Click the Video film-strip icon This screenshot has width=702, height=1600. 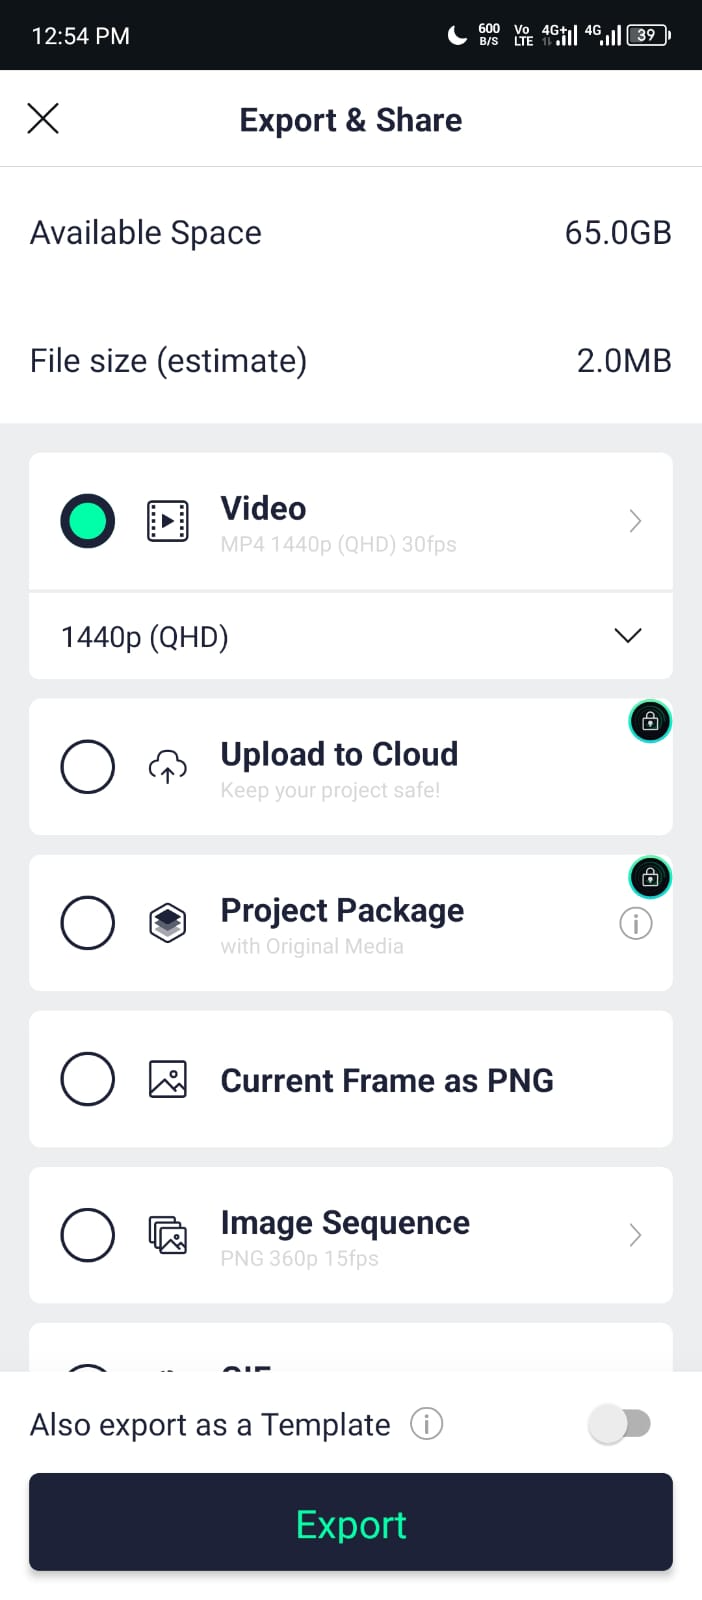(x=168, y=521)
